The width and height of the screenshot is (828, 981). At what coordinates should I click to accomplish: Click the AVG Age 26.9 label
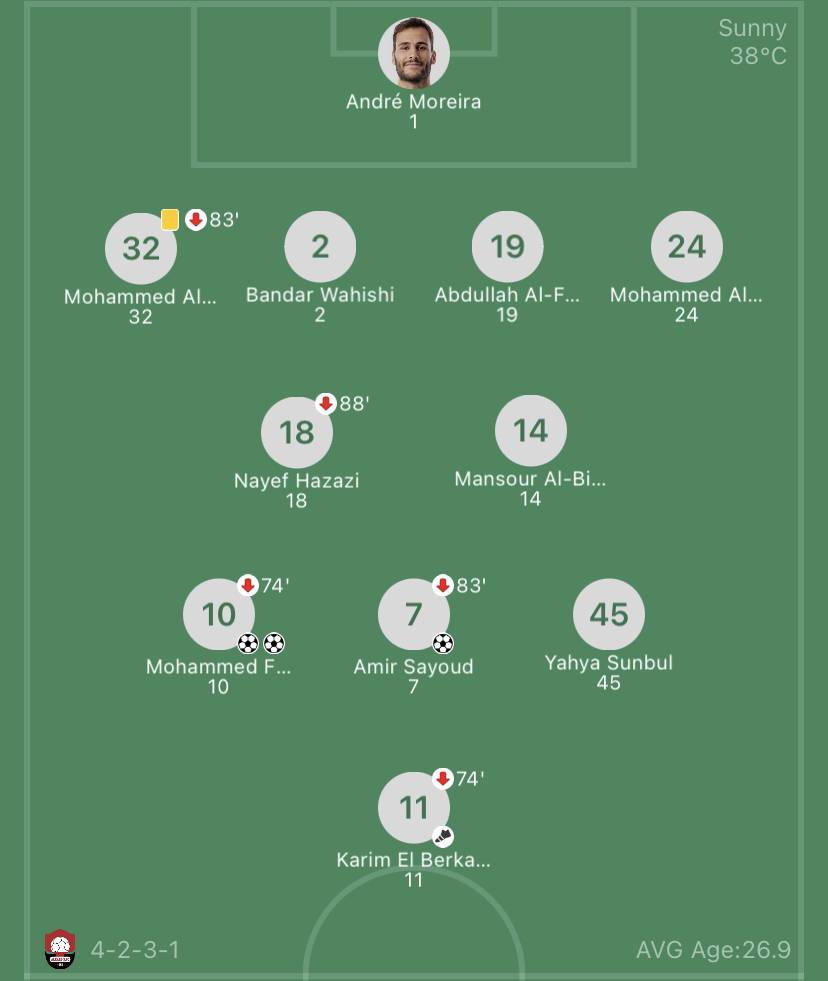[x=713, y=949]
